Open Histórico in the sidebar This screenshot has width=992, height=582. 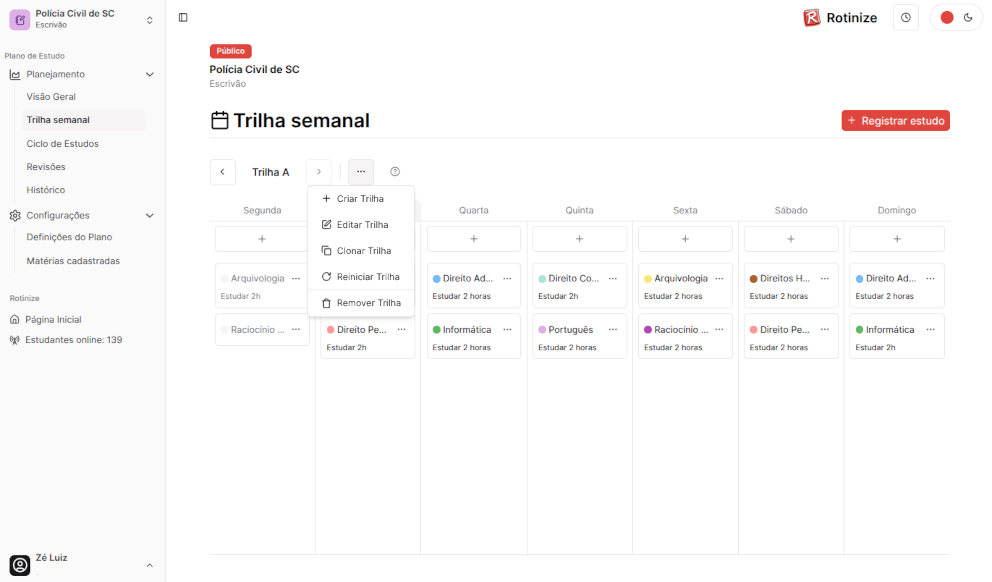pyautogui.click(x=46, y=190)
